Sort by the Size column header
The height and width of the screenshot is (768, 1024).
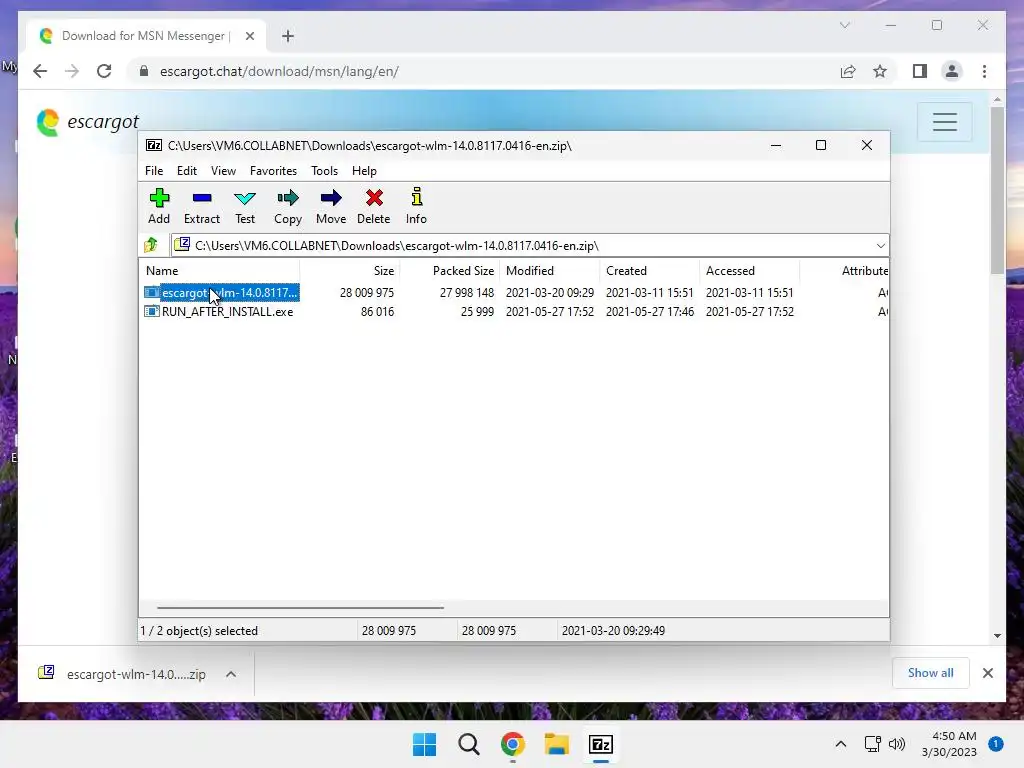pyautogui.click(x=349, y=270)
